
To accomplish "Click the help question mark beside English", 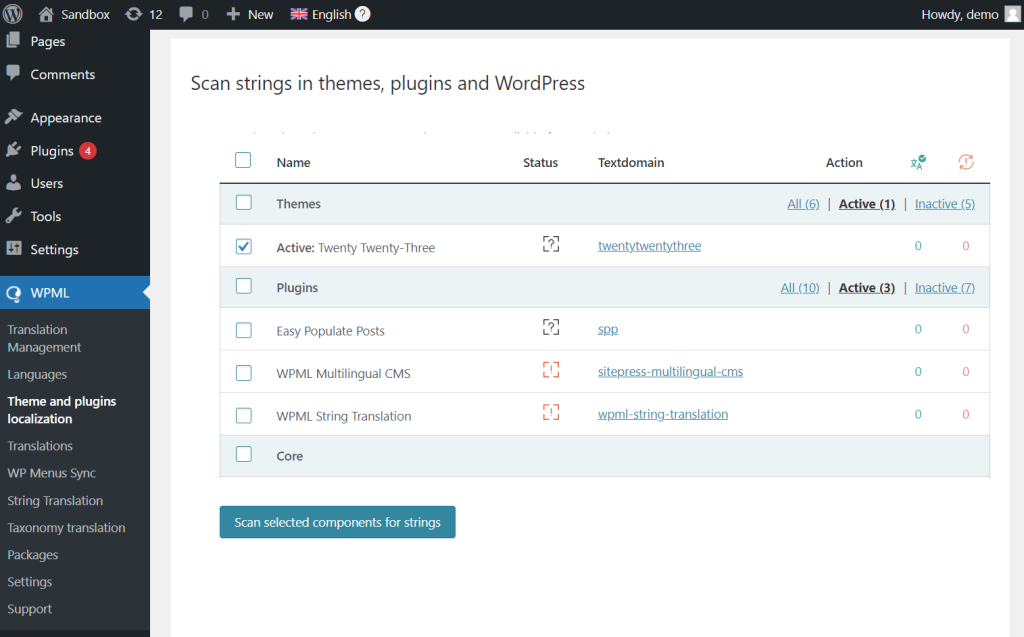I will point(362,14).
